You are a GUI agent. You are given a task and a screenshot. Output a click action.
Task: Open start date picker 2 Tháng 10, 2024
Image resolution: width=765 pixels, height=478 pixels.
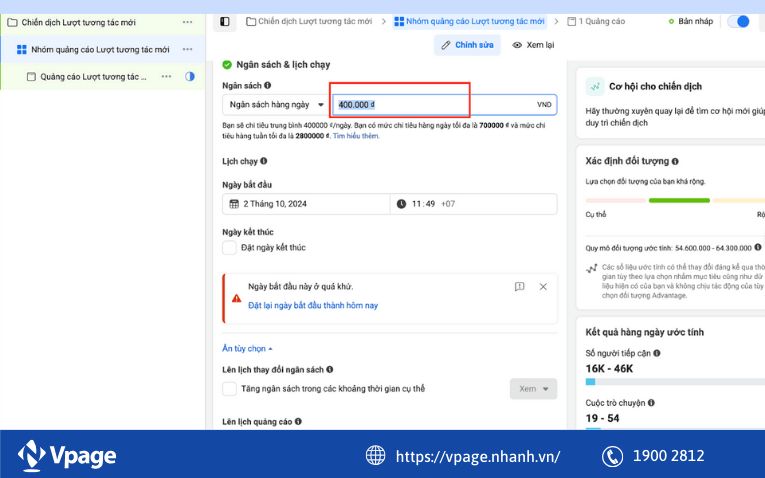click(x=306, y=204)
